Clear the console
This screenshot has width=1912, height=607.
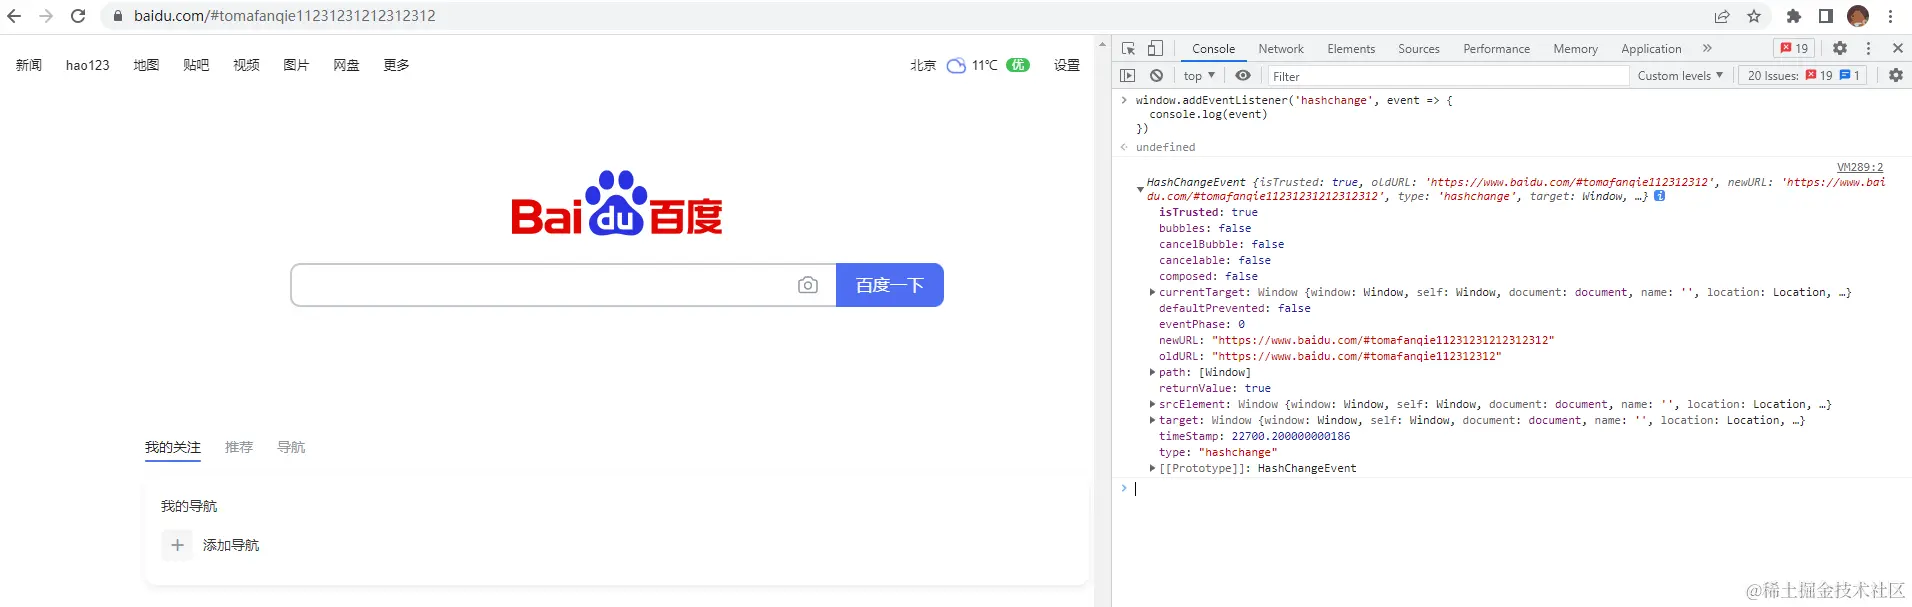pos(1156,76)
